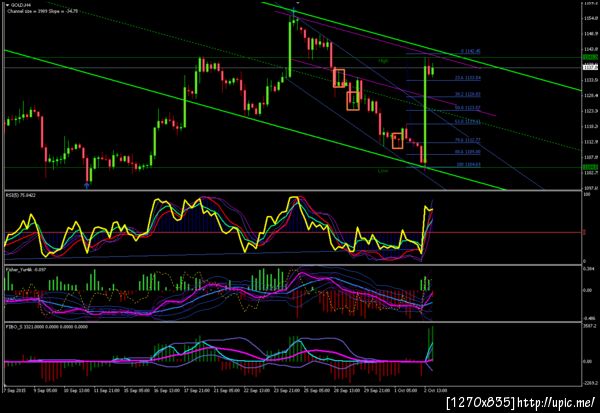Select the FIBO_S indicator label

pyautogui.click(x=46, y=327)
